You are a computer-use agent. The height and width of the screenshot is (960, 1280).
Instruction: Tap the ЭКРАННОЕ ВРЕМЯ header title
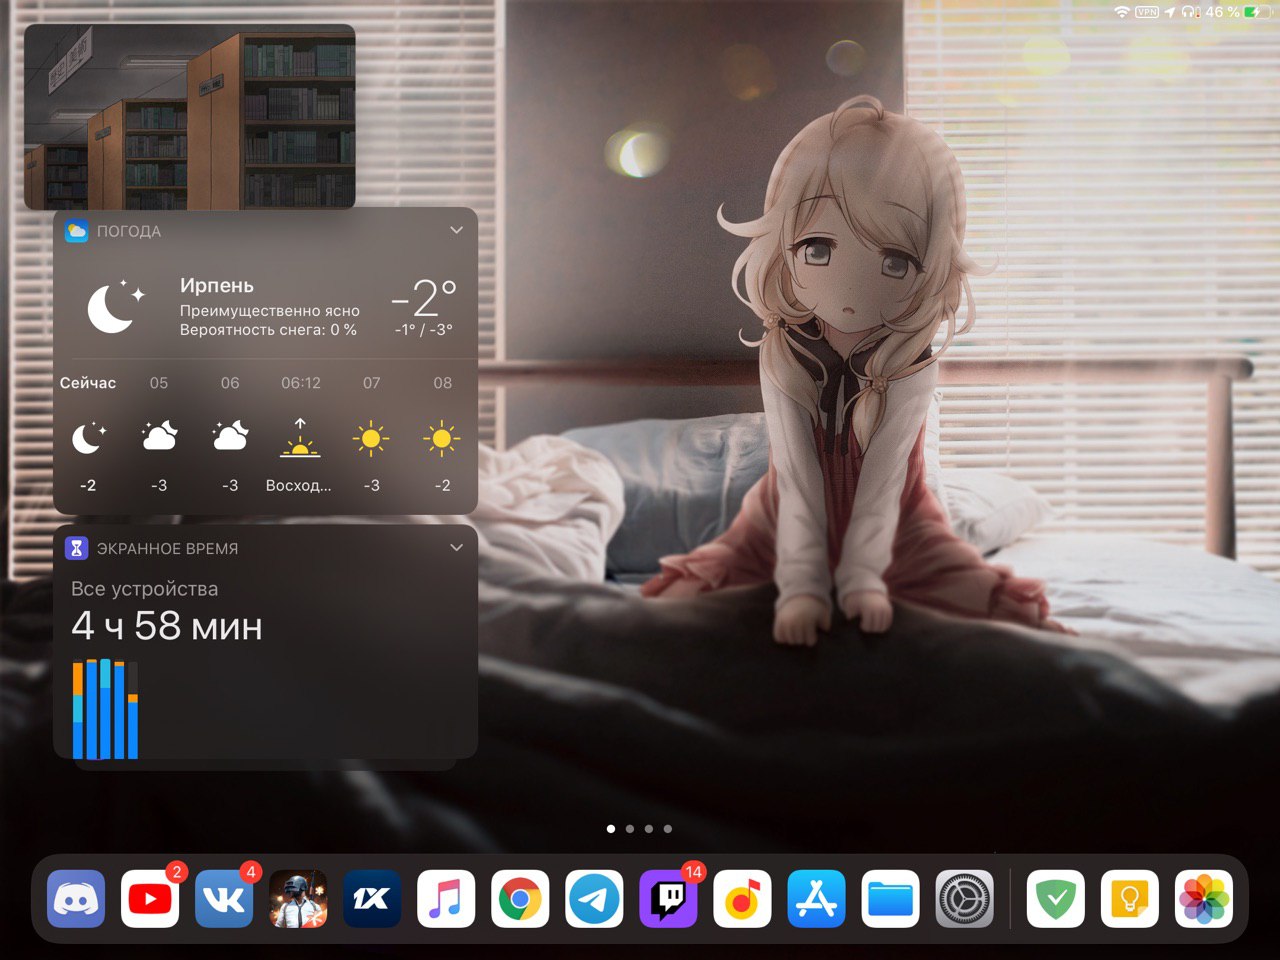pos(167,549)
